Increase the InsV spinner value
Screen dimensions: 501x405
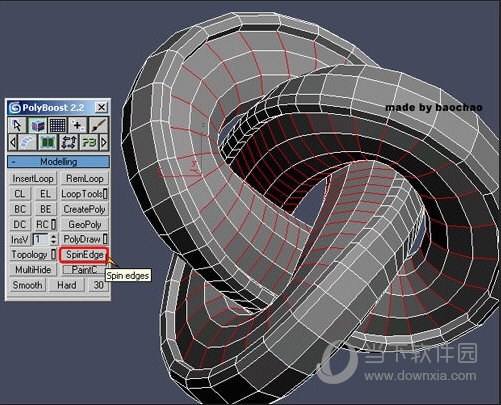point(54,236)
